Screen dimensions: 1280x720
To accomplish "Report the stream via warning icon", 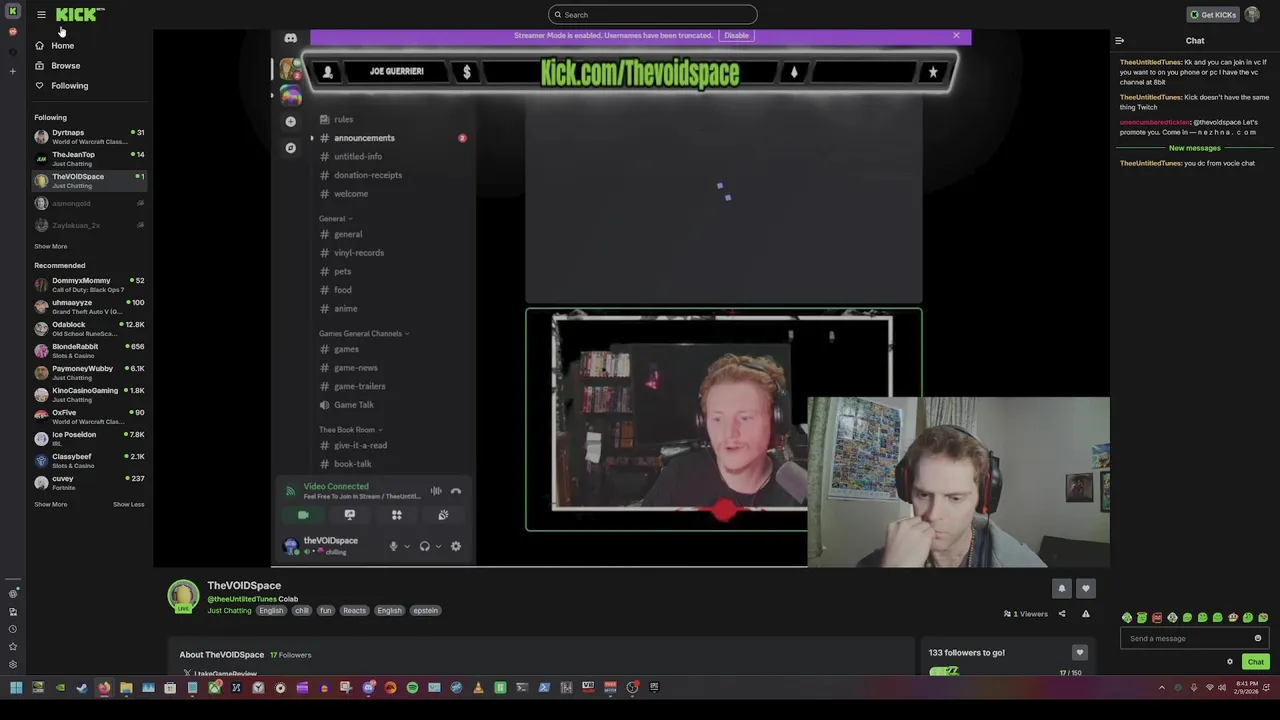I will 1086,614.
